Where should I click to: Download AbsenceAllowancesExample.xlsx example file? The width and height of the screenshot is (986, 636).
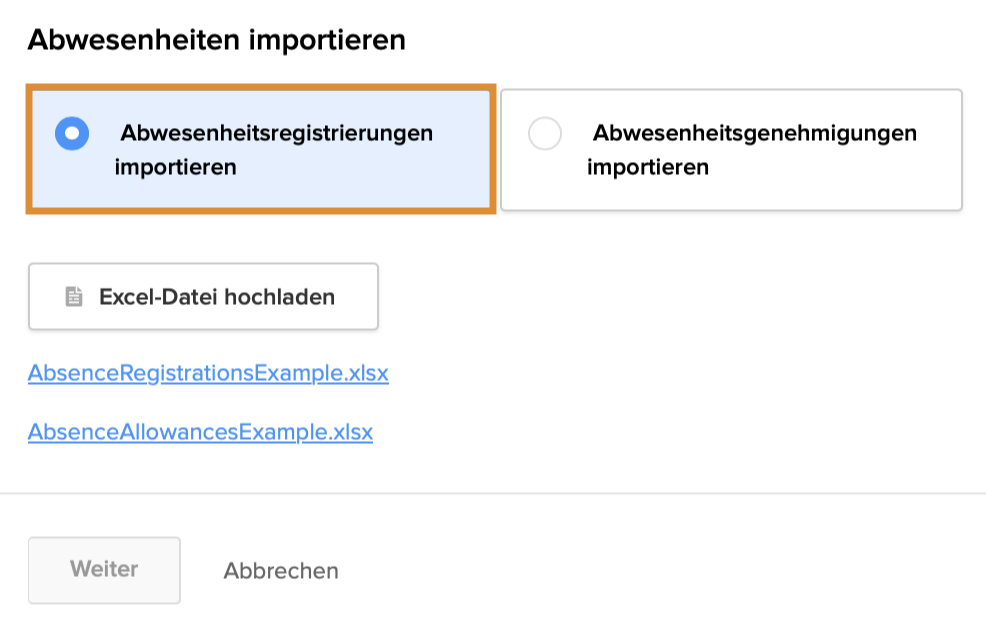pos(200,433)
